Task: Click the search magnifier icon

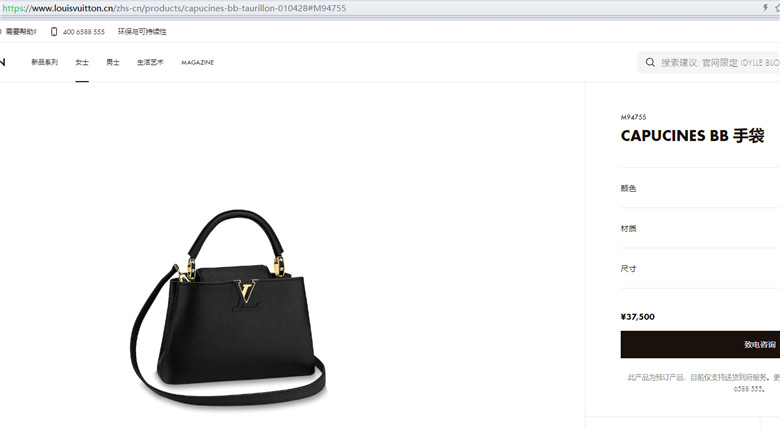Action: (650, 63)
